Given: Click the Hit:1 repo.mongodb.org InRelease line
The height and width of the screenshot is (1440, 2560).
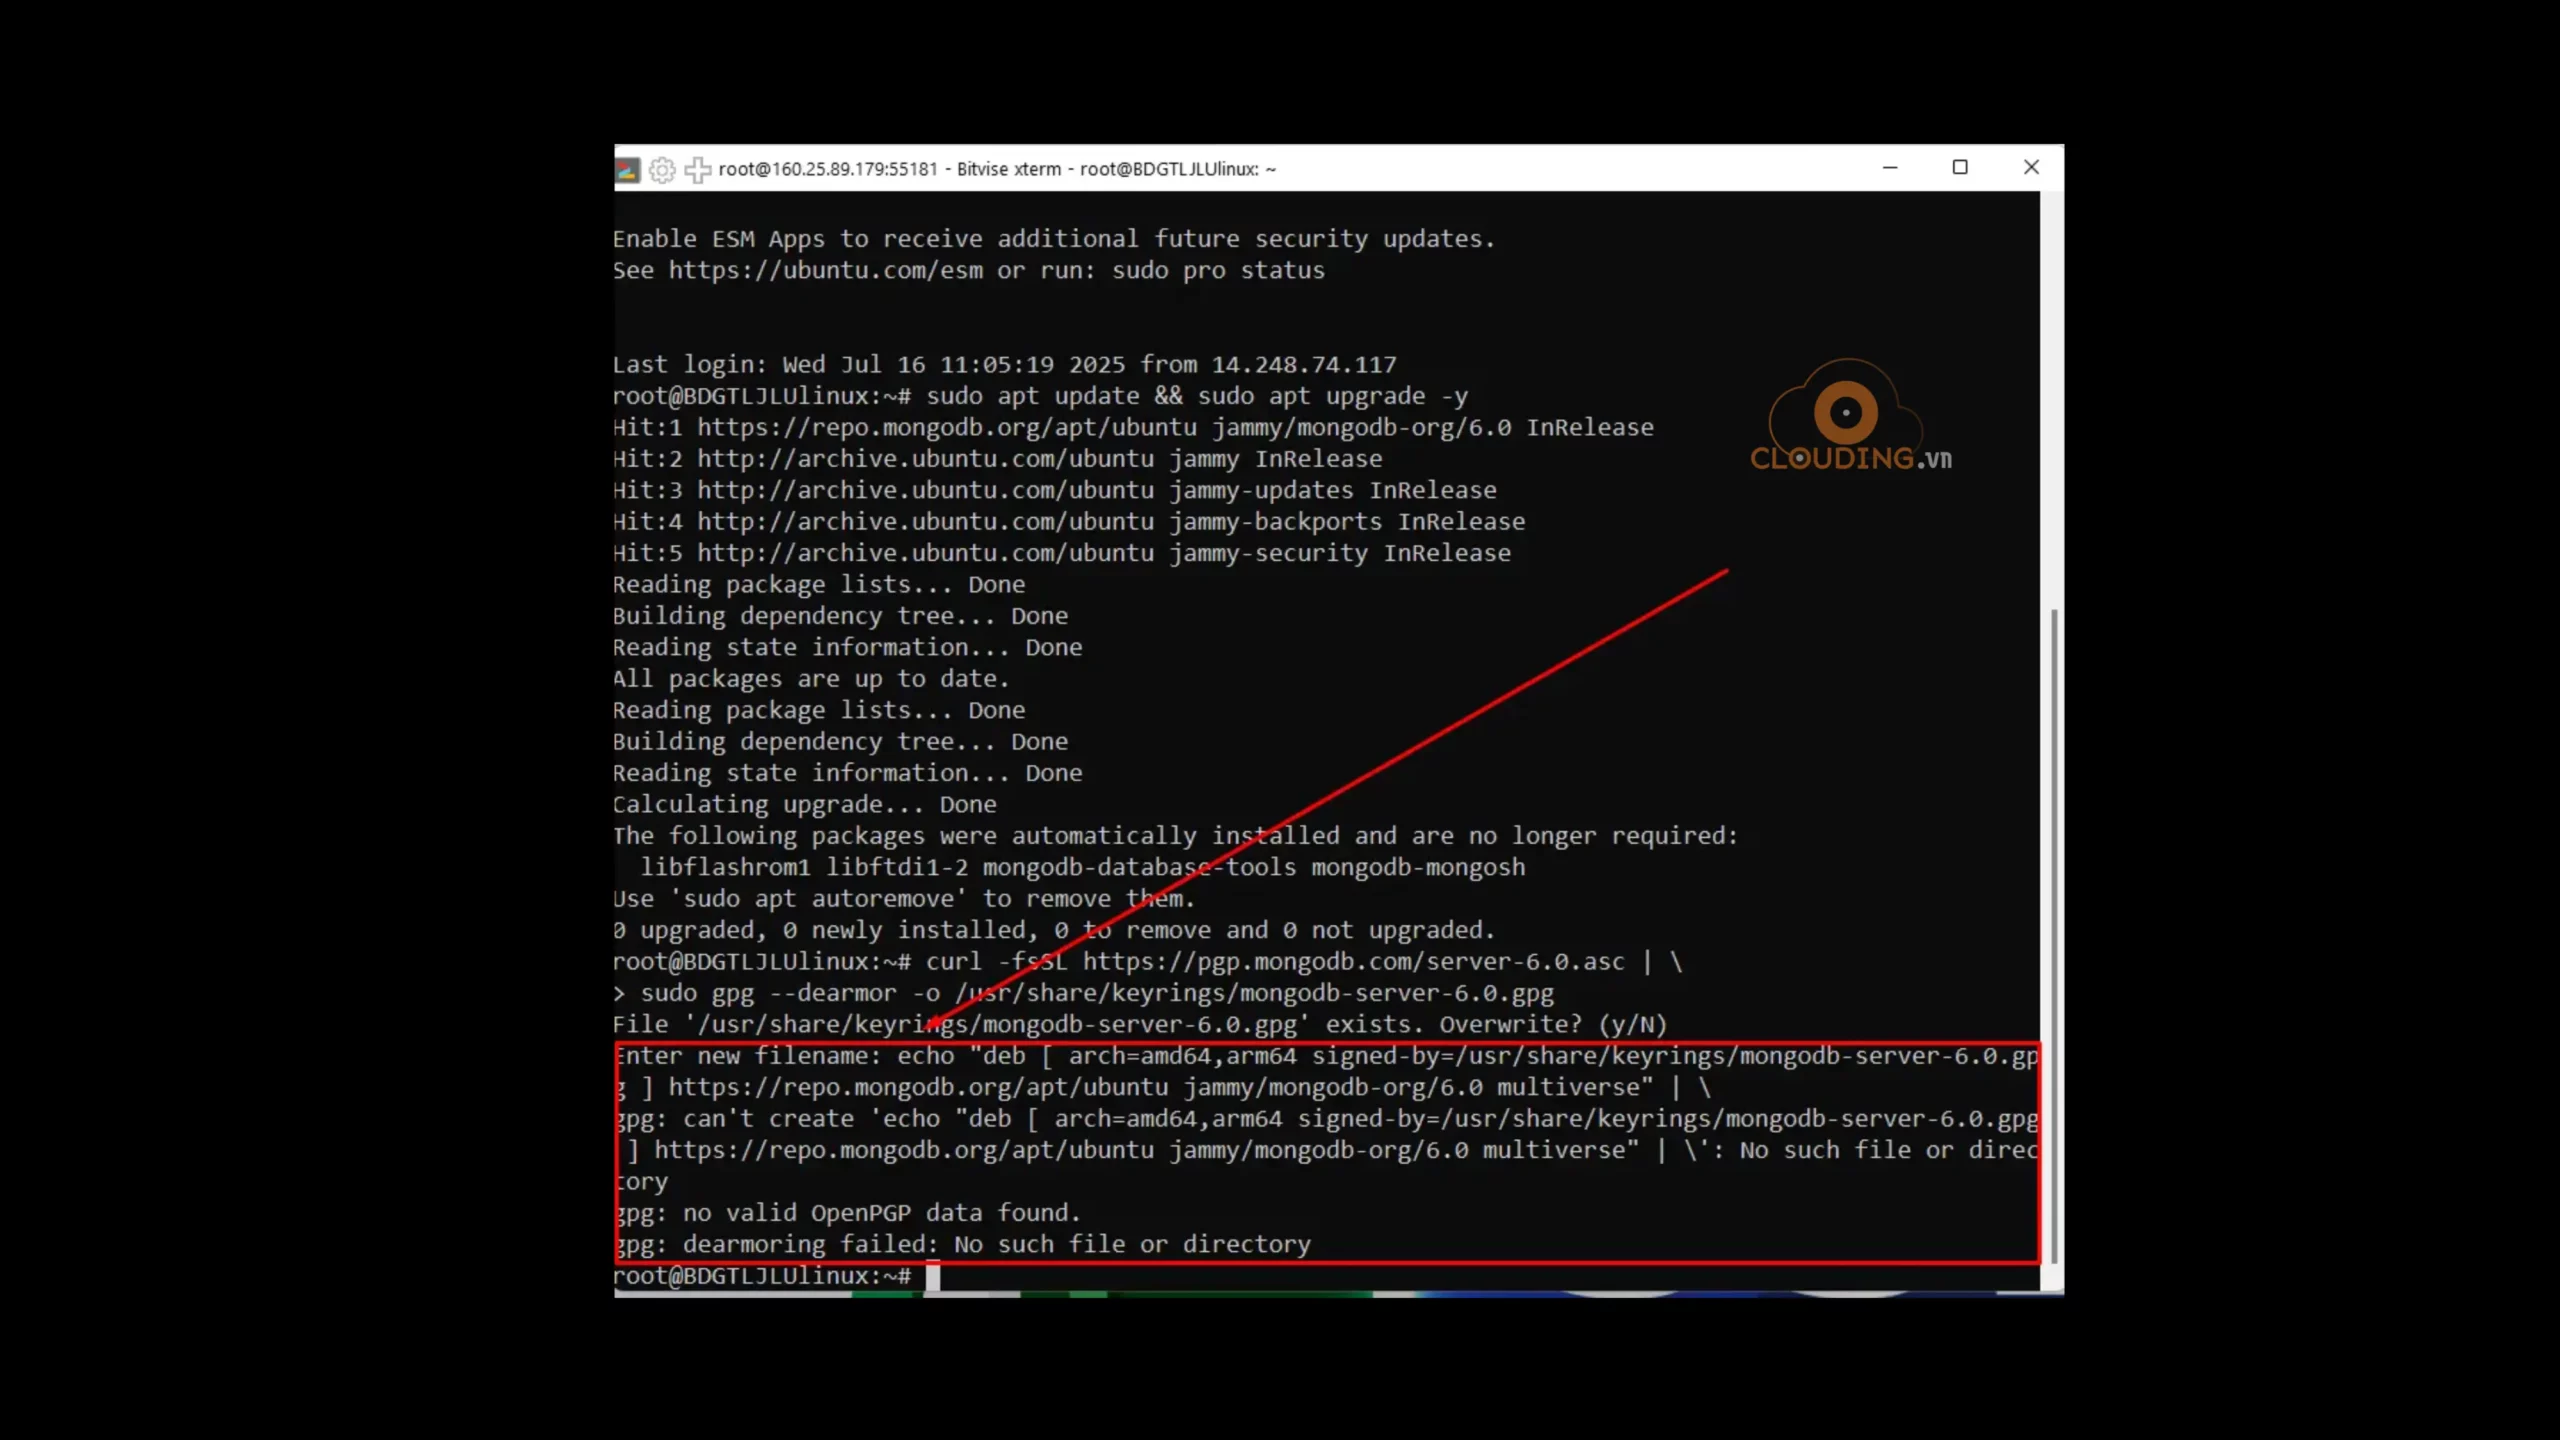Looking at the screenshot, I should click(1133, 428).
